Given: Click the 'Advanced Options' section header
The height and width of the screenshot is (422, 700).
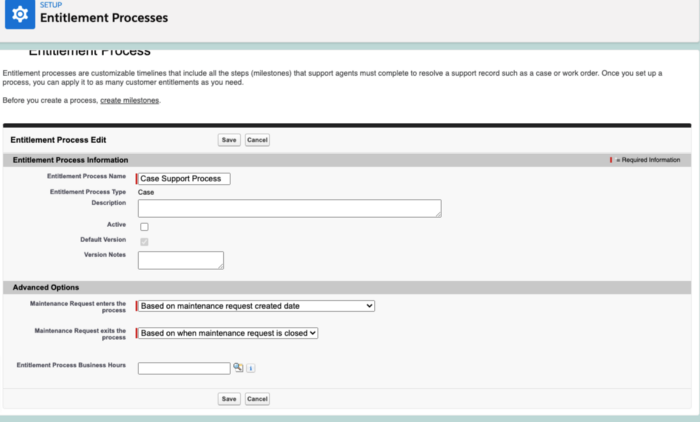Looking at the screenshot, I should coord(46,288).
